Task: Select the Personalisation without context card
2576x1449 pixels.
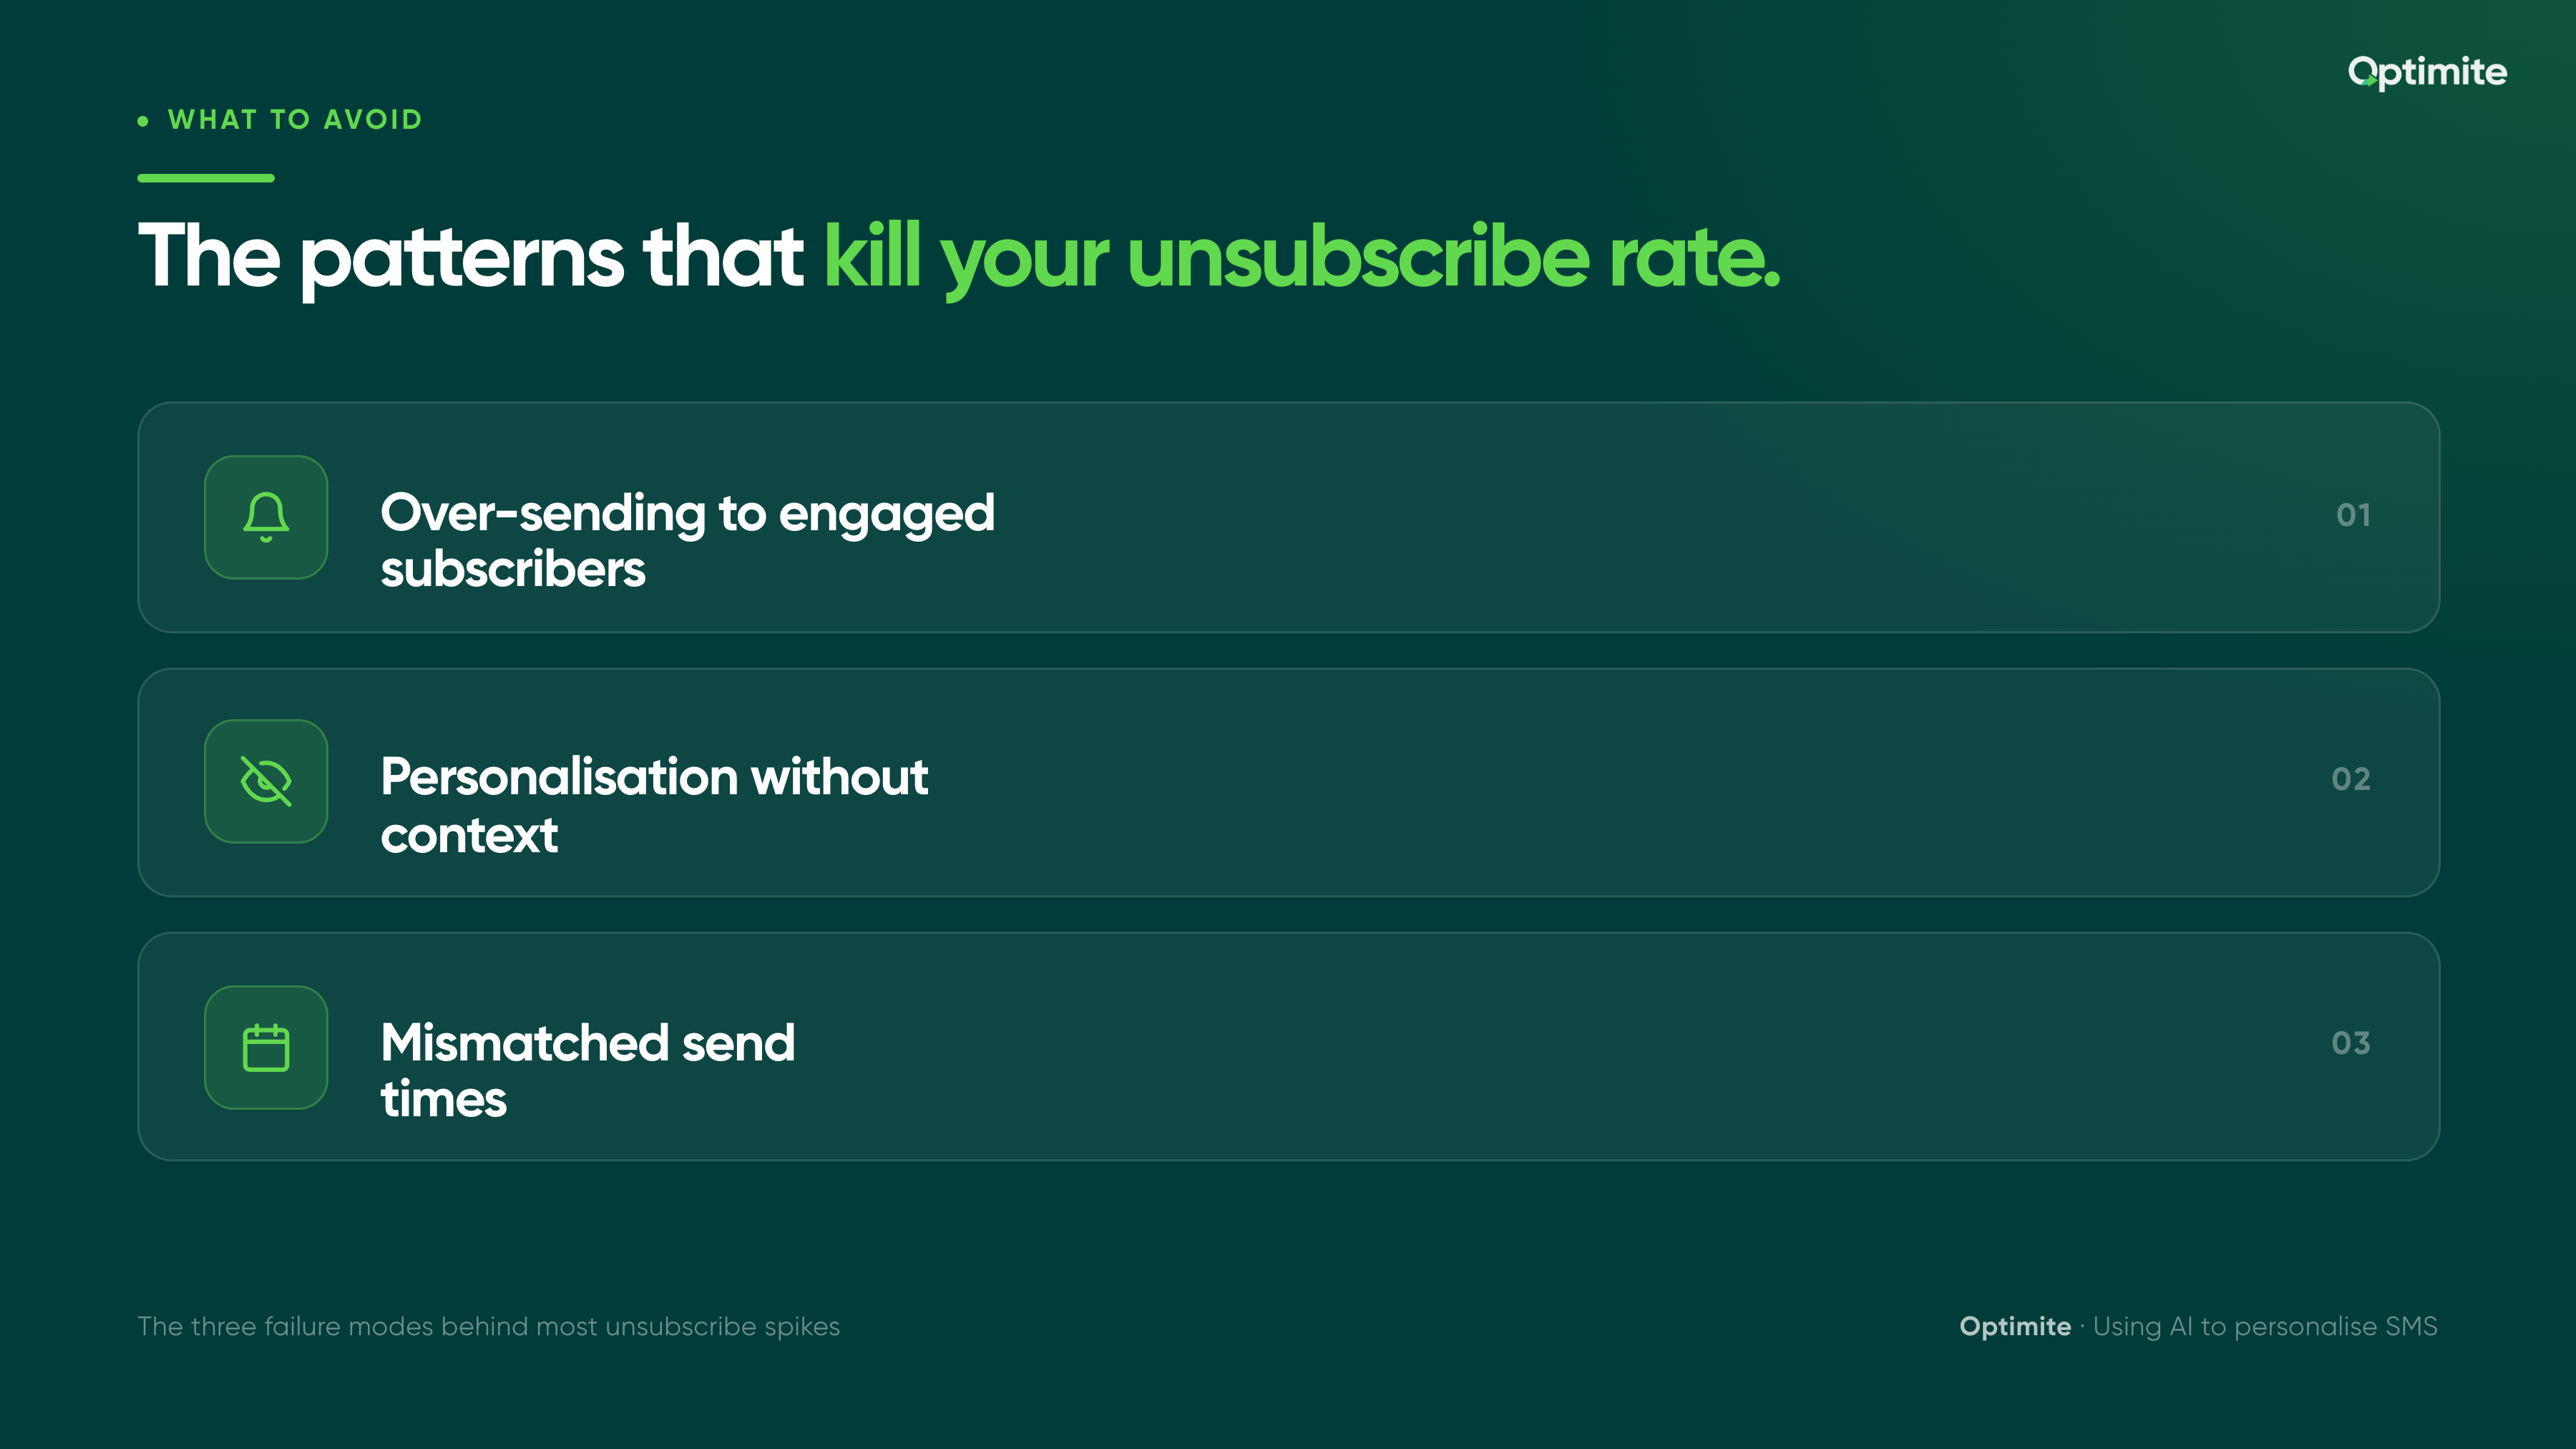Action: [x=1288, y=782]
